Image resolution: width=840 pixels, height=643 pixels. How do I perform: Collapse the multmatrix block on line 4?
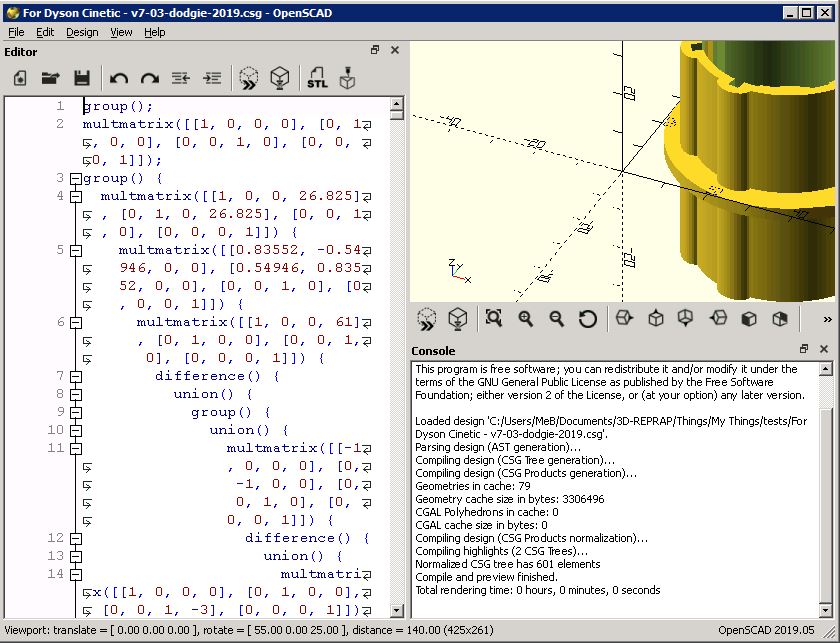pos(76,197)
